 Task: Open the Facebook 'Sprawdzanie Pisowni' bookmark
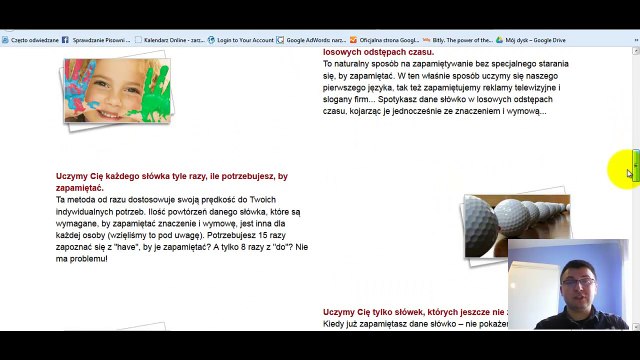pos(96,40)
